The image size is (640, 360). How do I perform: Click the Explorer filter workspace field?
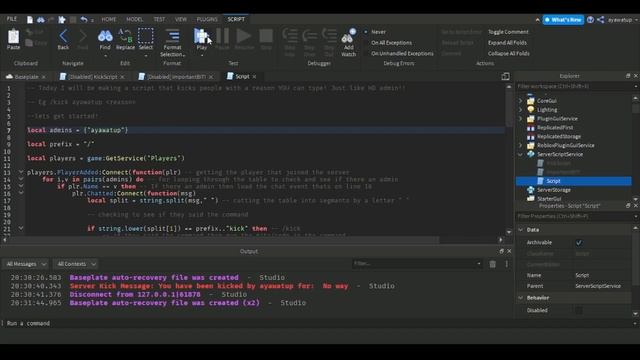(574, 87)
